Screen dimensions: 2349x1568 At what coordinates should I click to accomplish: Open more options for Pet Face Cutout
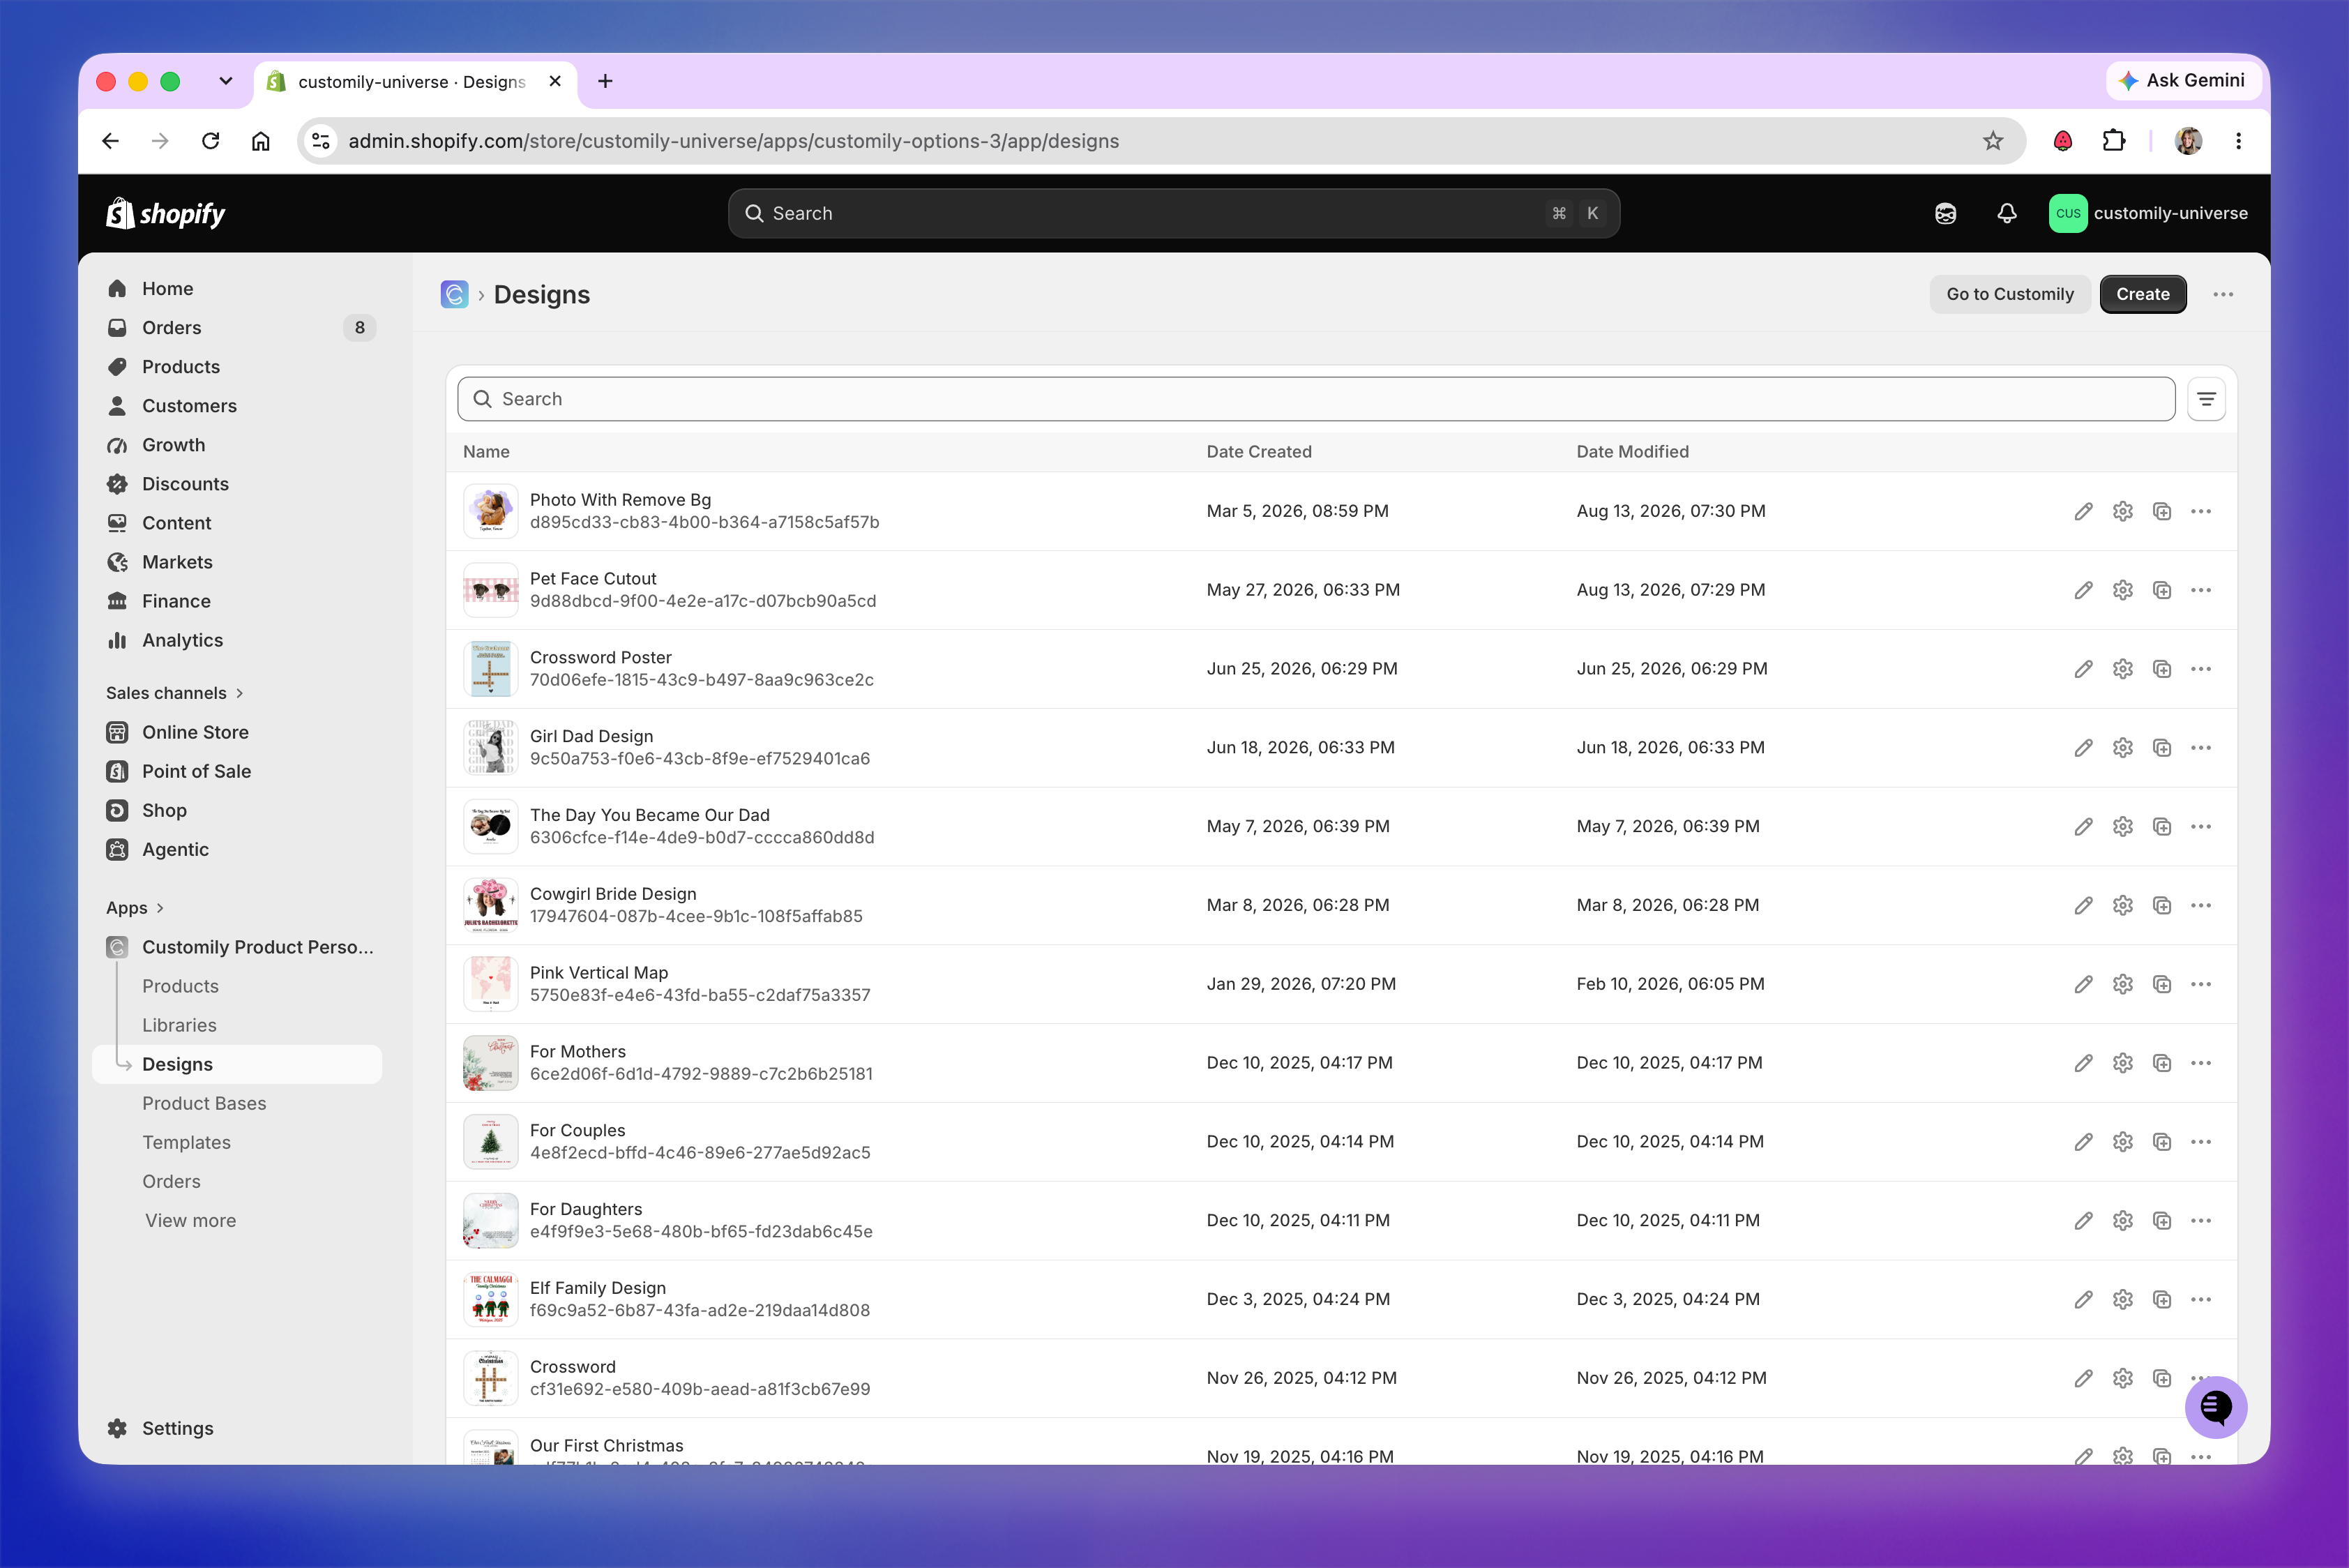pyautogui.click(x=2201, y=590)
